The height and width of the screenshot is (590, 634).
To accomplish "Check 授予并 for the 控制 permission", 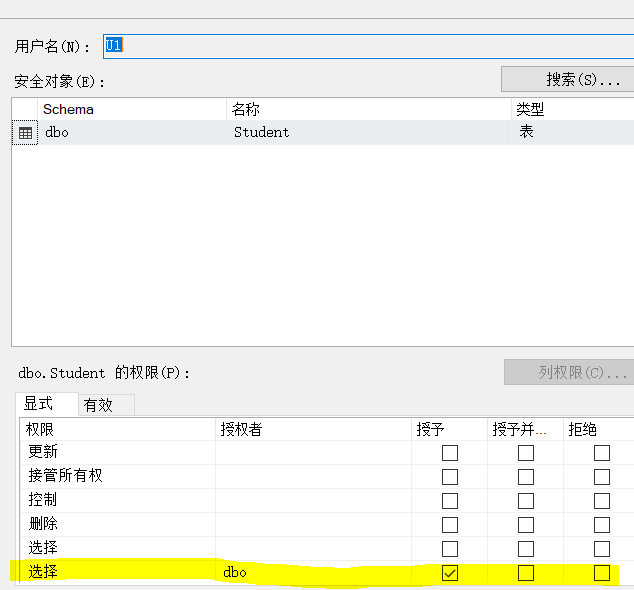I will (526, 501).
